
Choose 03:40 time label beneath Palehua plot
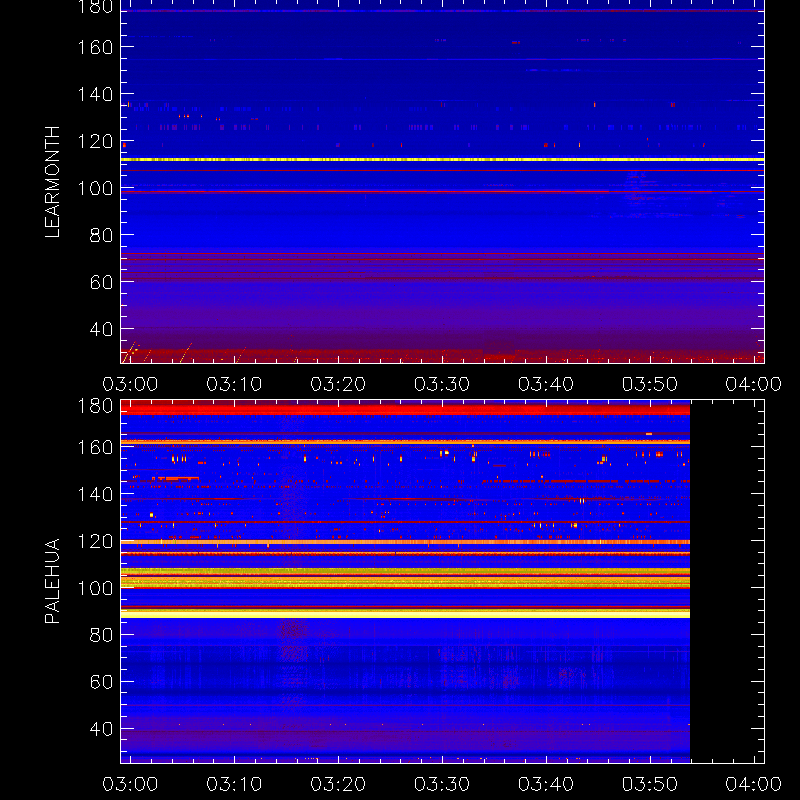[x=546, y=784]
